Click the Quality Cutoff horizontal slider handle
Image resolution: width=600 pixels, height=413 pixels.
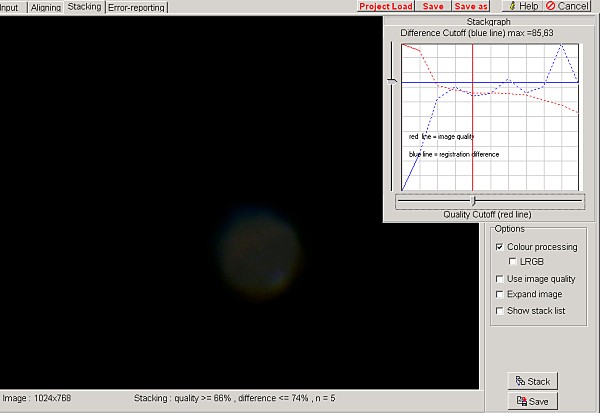click(473, 201)
